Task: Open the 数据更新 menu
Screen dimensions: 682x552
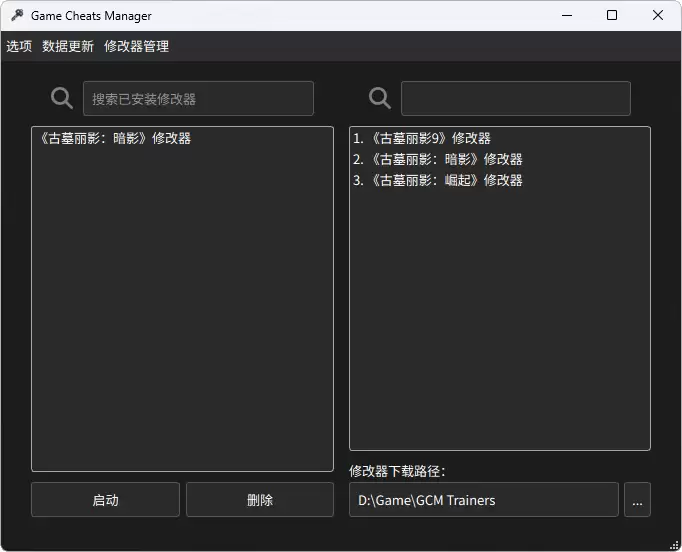Action: coord(68,46)
